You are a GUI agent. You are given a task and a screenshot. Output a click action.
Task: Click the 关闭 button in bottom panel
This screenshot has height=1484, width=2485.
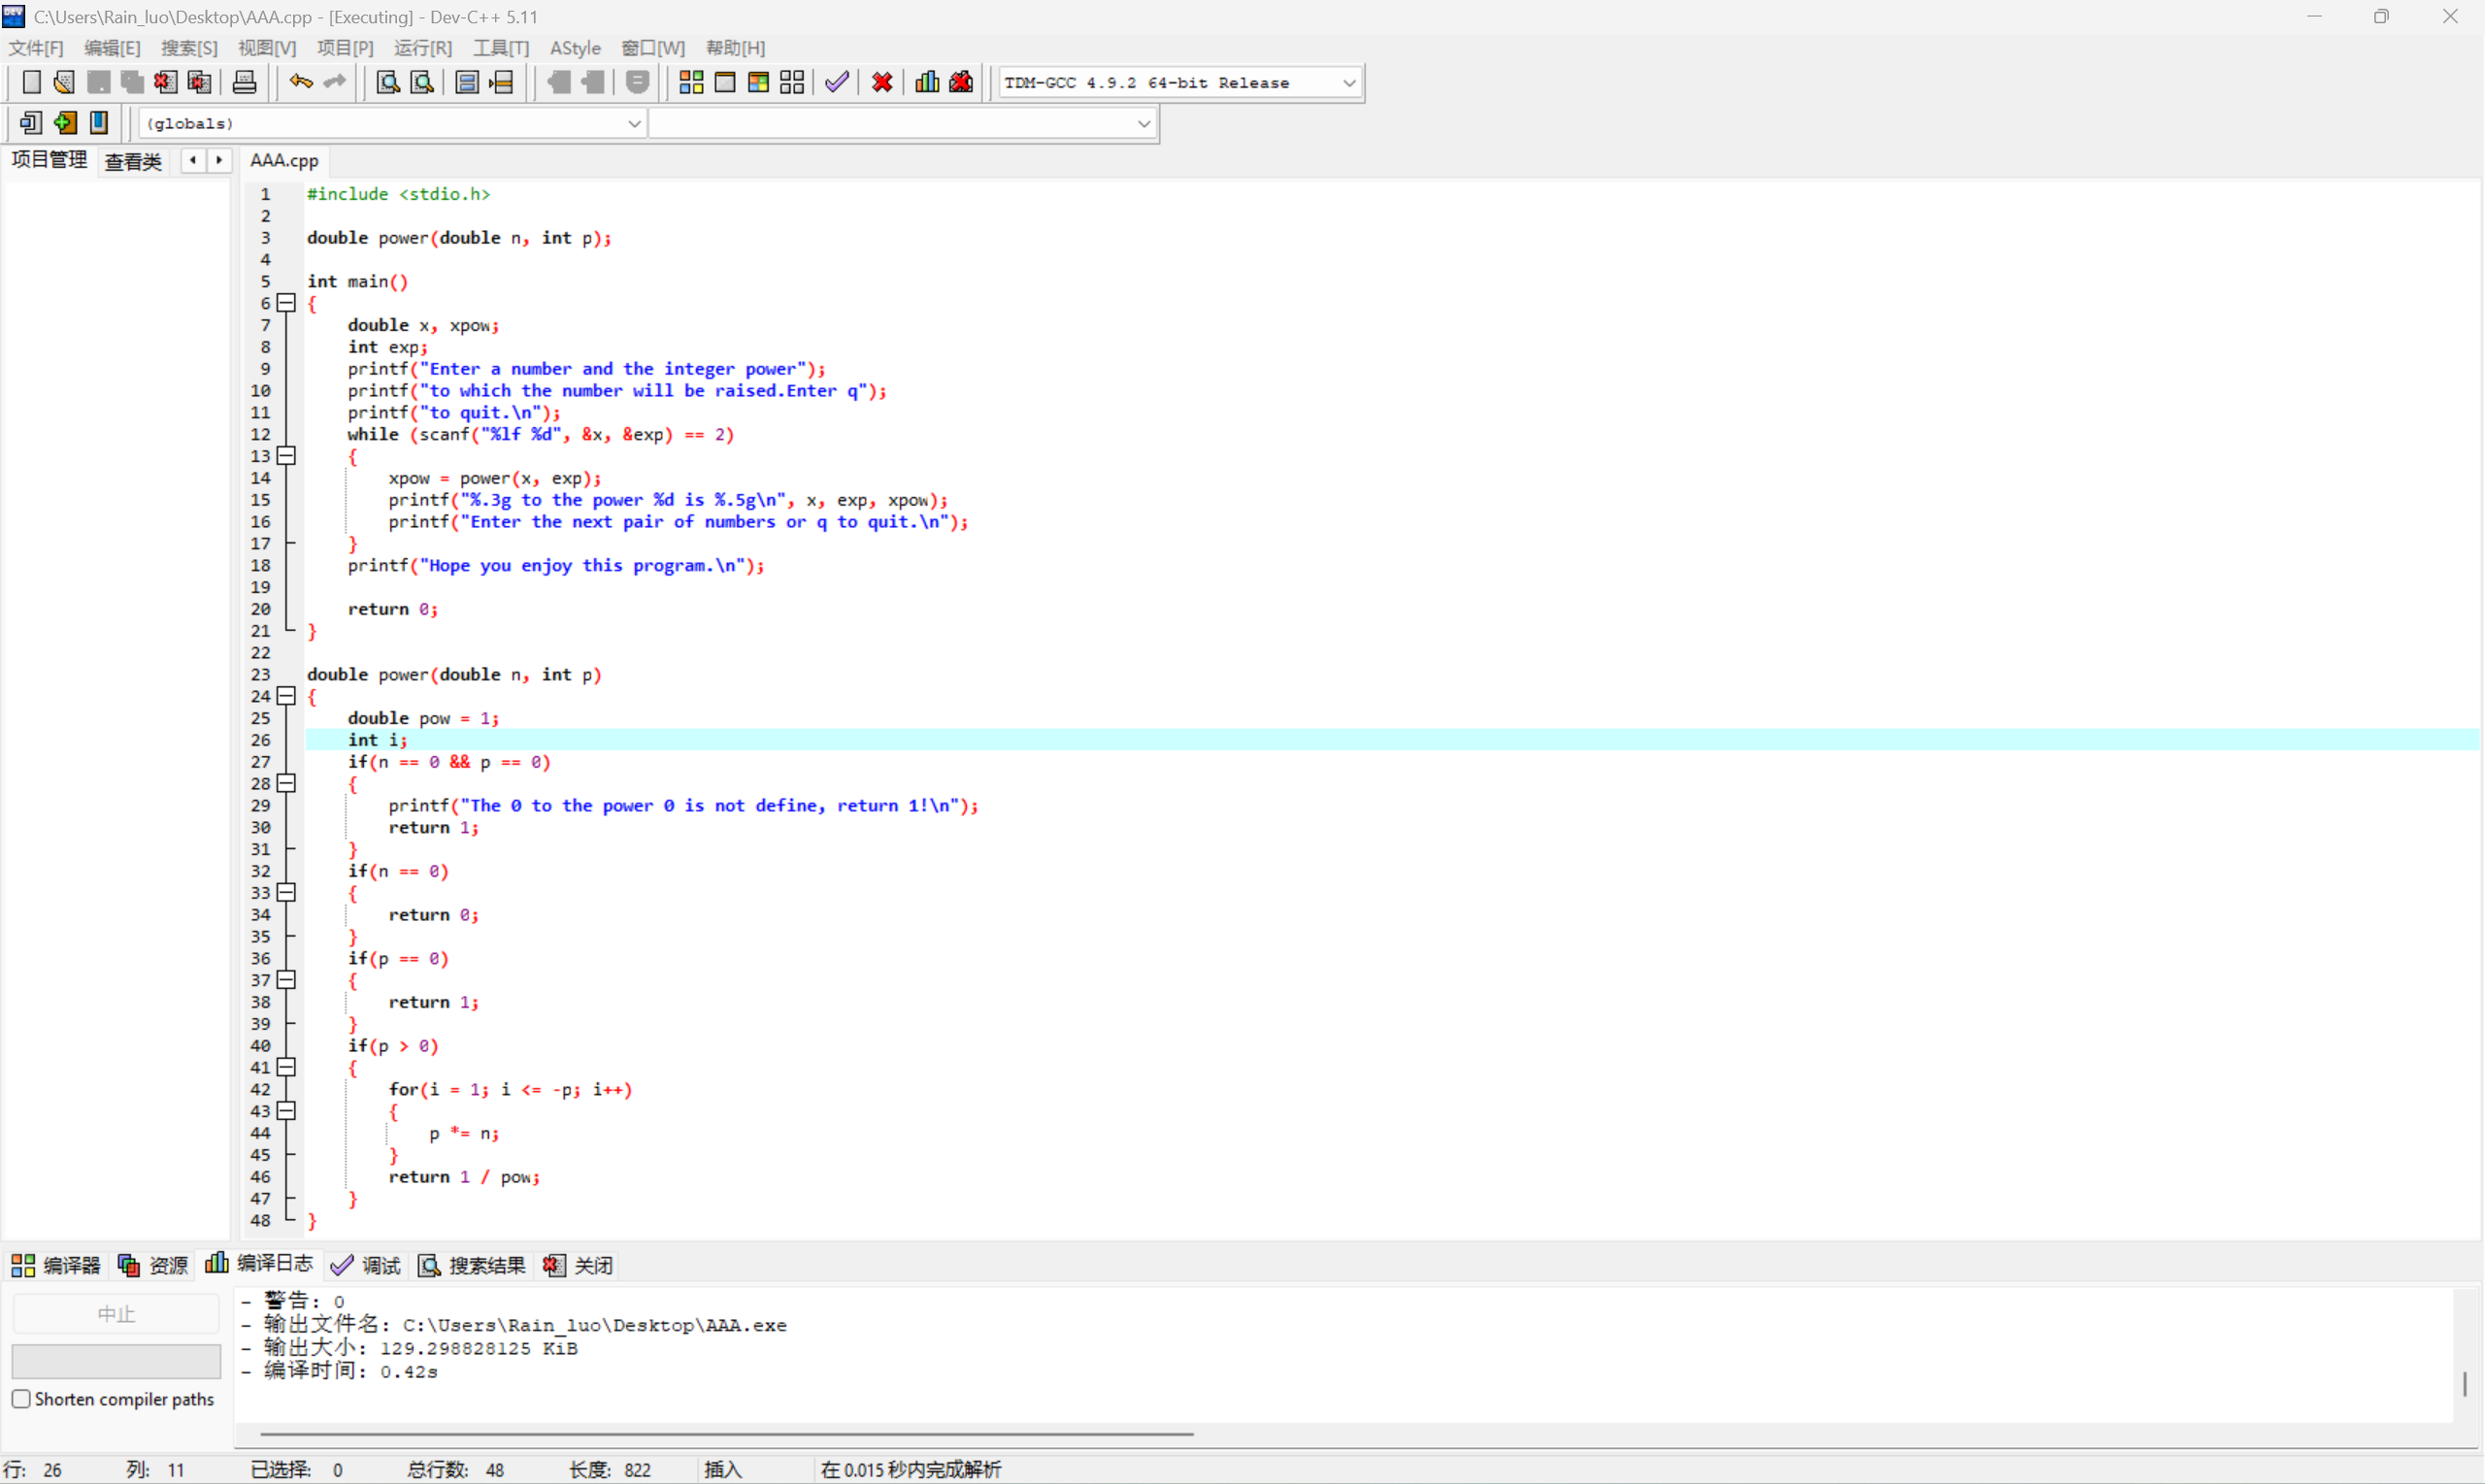tap(578, 1265)
